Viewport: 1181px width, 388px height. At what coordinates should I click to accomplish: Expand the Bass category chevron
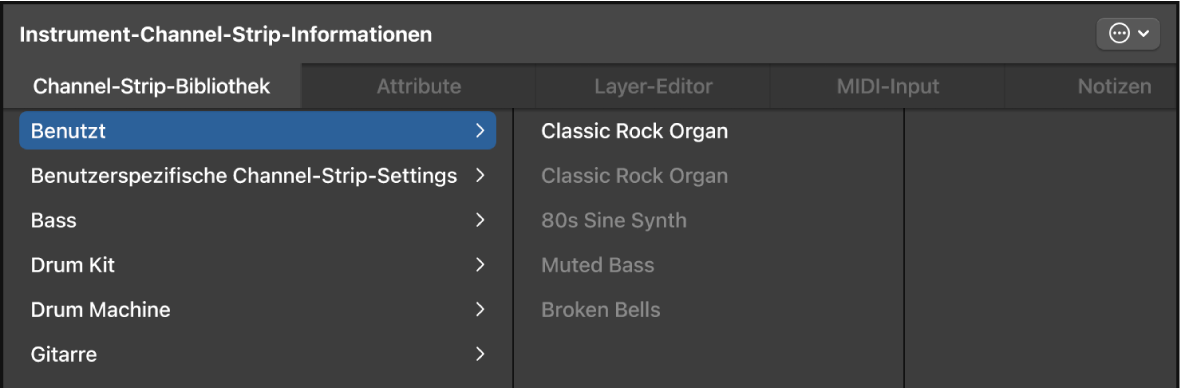coord(480,221)
